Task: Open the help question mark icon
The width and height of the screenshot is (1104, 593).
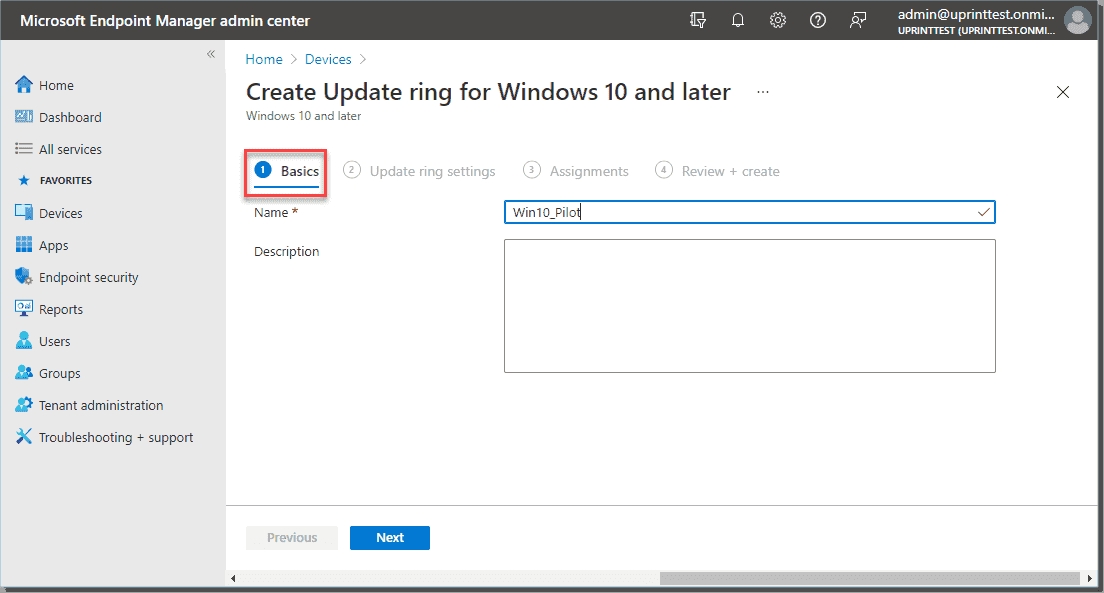Action: 817,20
